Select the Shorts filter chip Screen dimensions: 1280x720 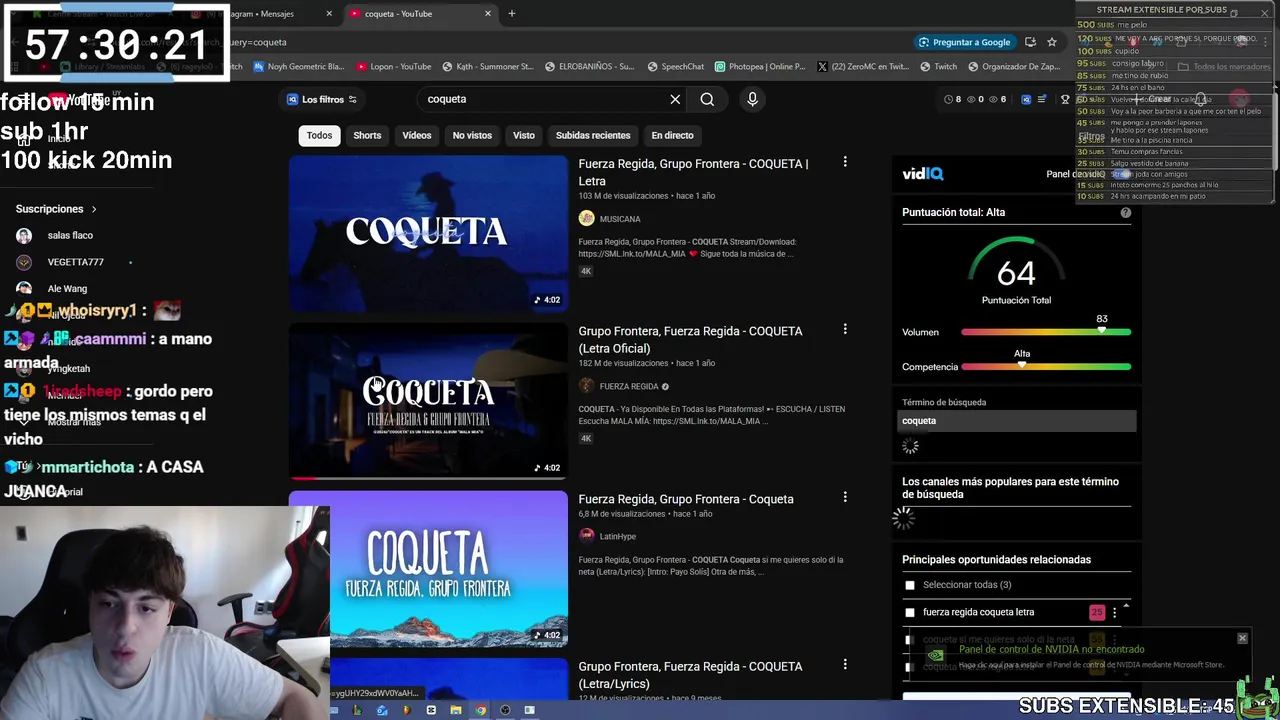(x=367, y=135)
